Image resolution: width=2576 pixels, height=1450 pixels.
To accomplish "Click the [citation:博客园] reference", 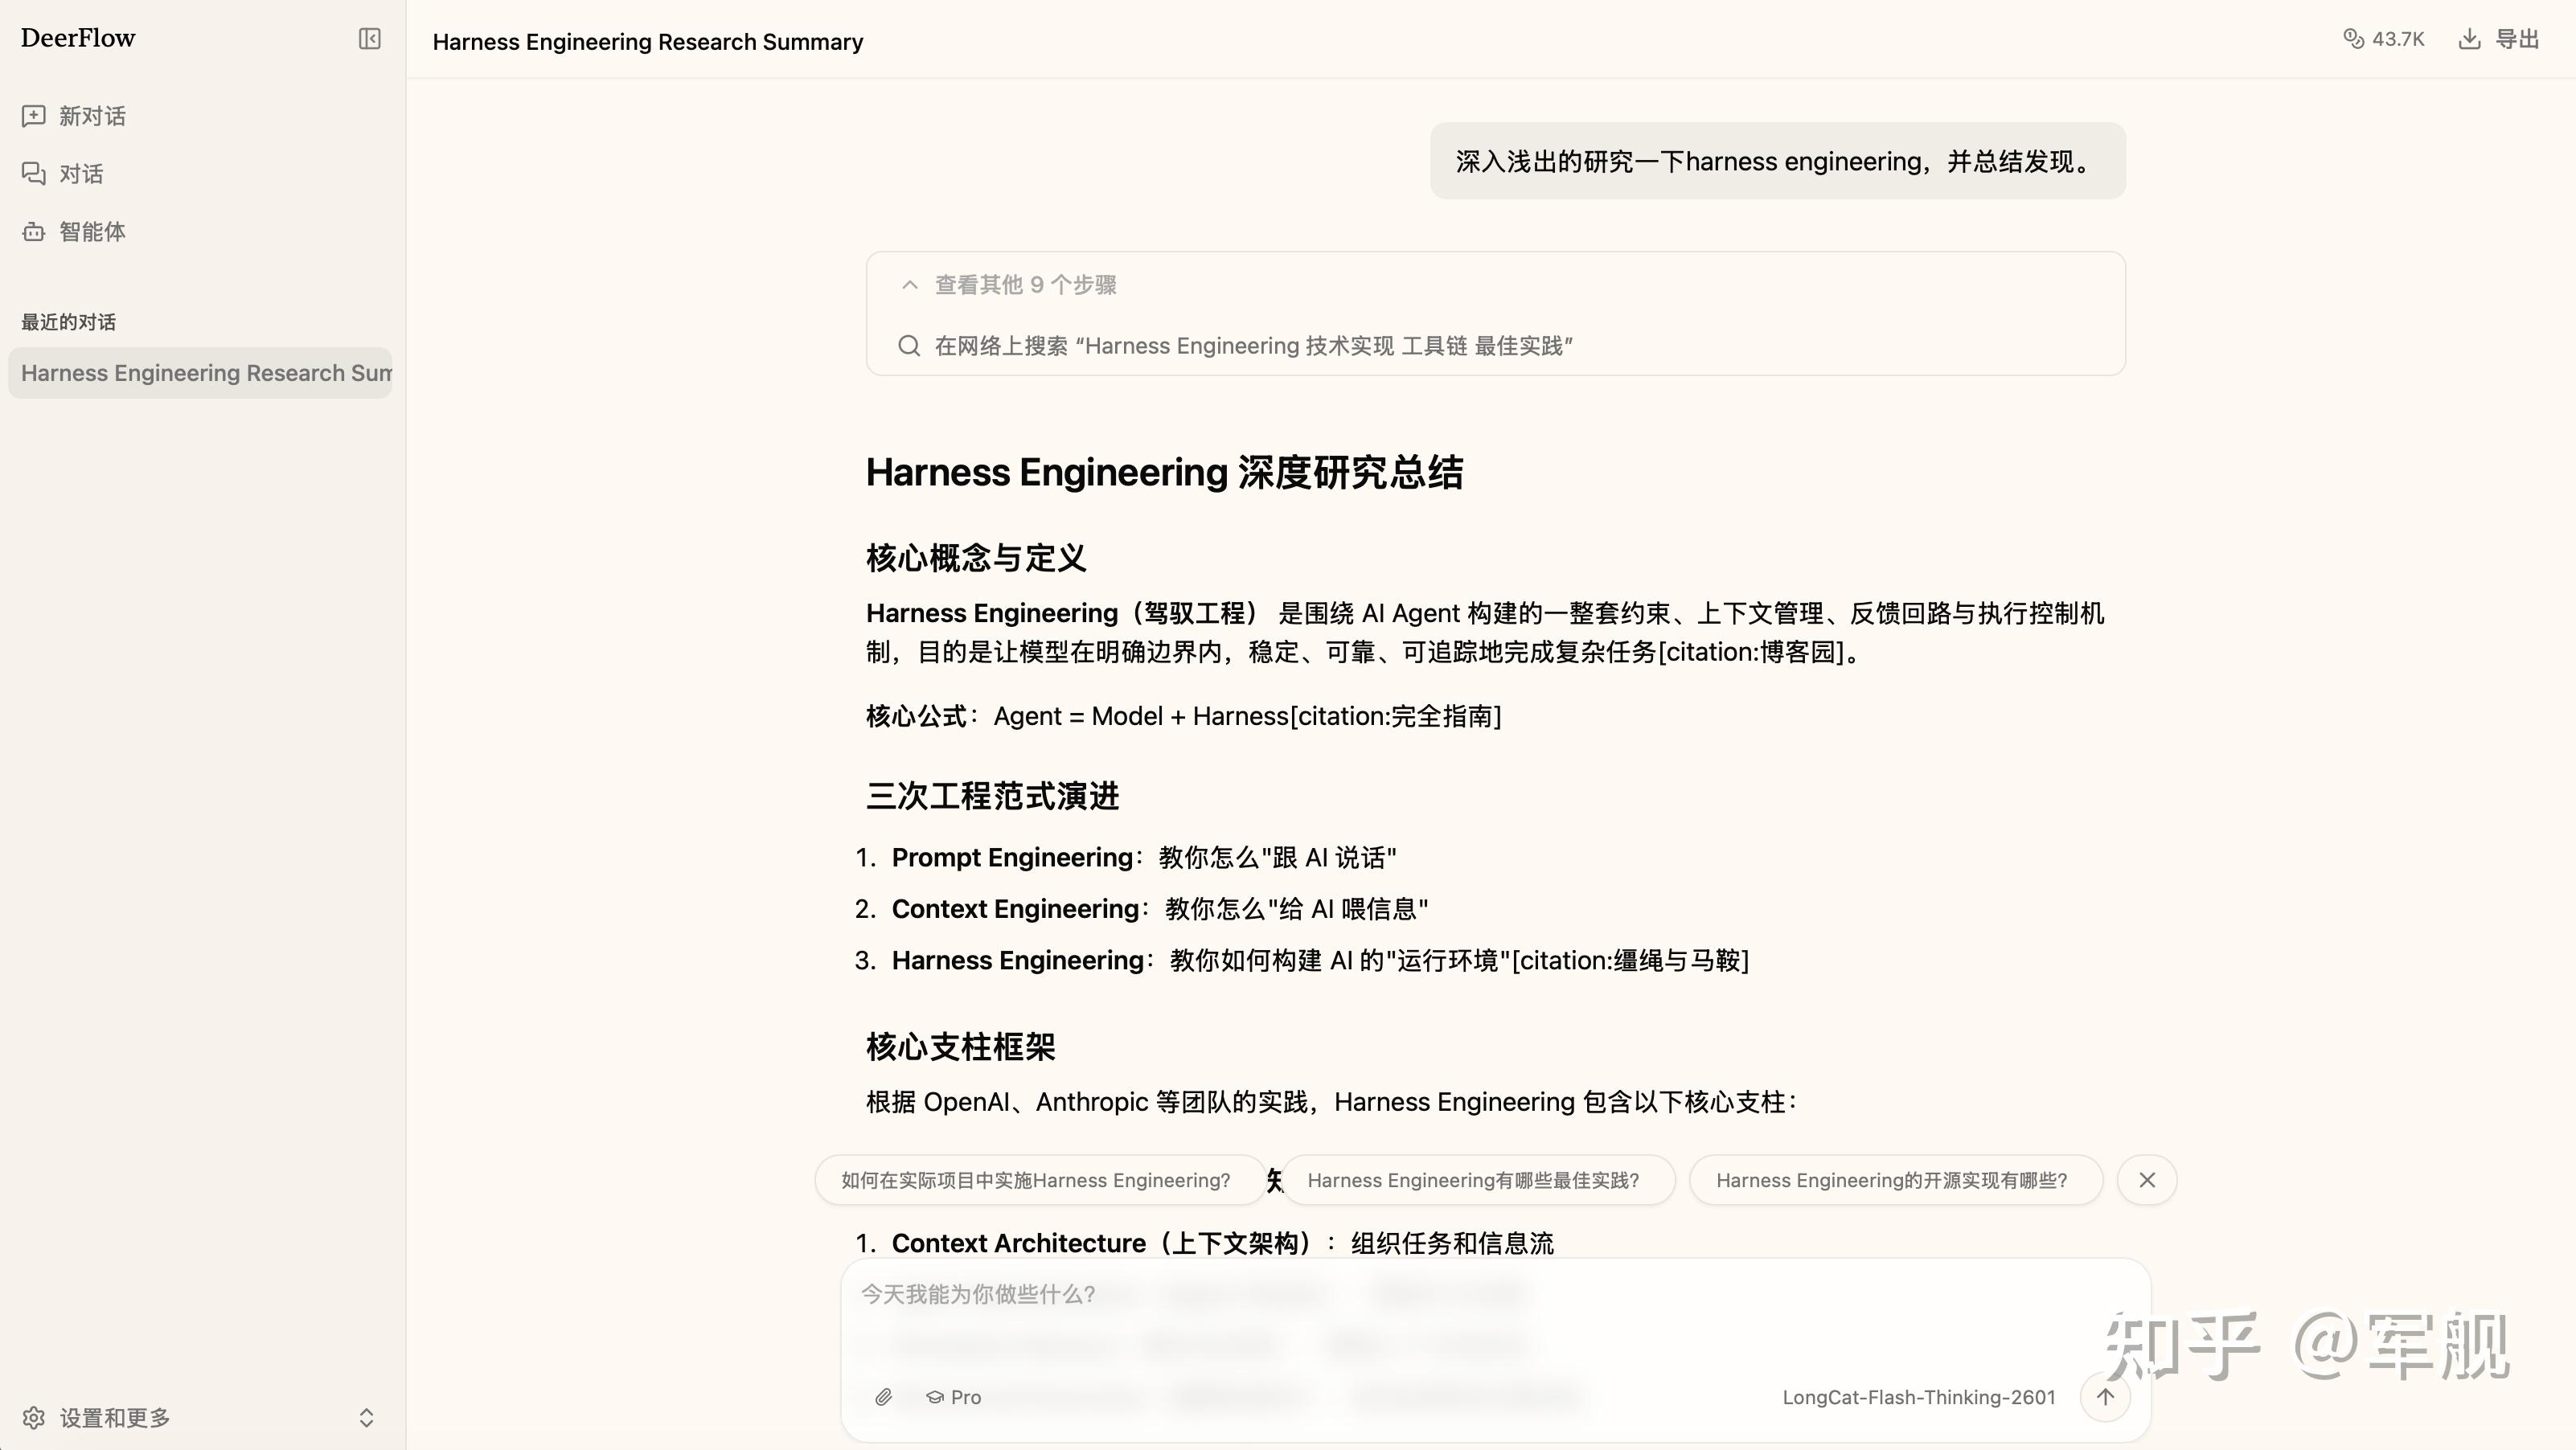I will pos(1751,652).
